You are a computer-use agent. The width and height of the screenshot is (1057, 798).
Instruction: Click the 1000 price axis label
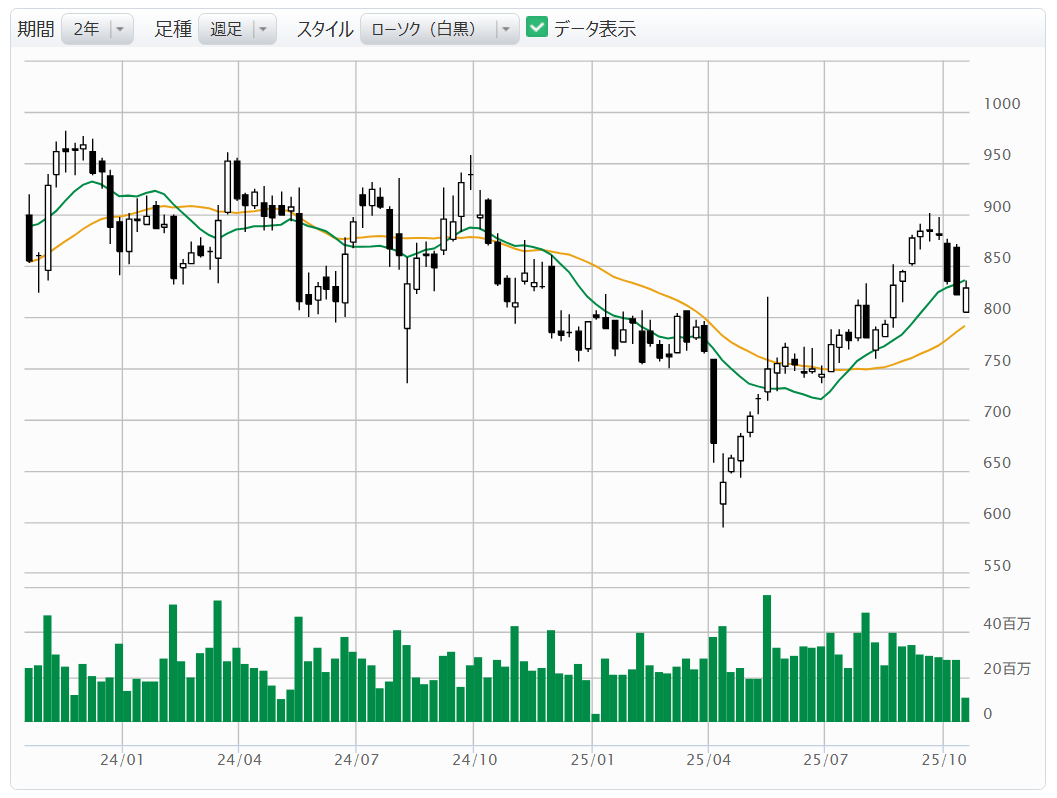[1001, 104]
